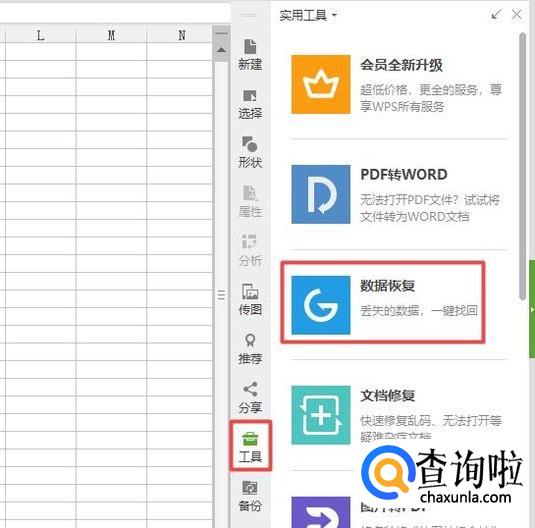
Task: Close the 实用工具 pane
Action: point(517,14)
